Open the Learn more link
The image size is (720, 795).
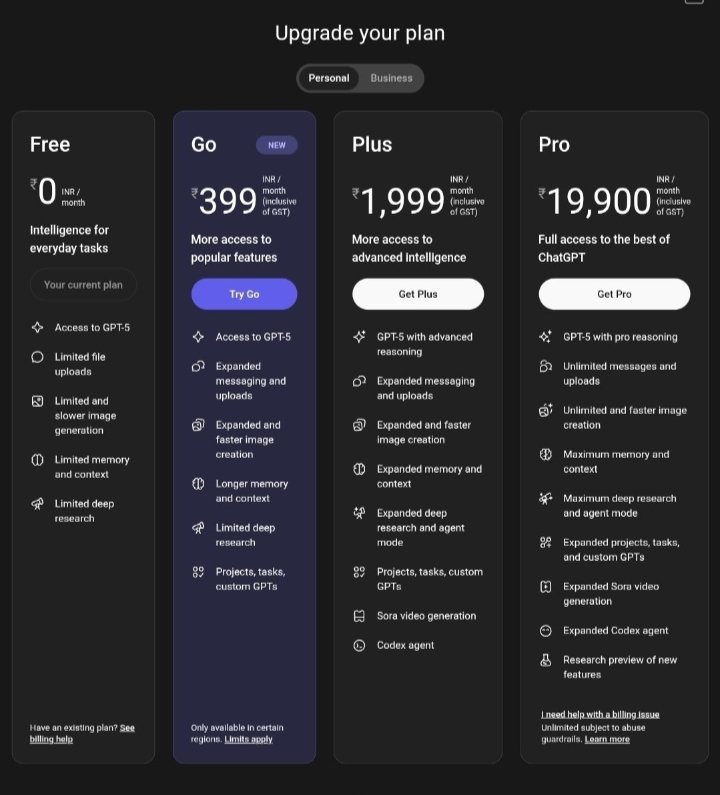click(607, 739)
